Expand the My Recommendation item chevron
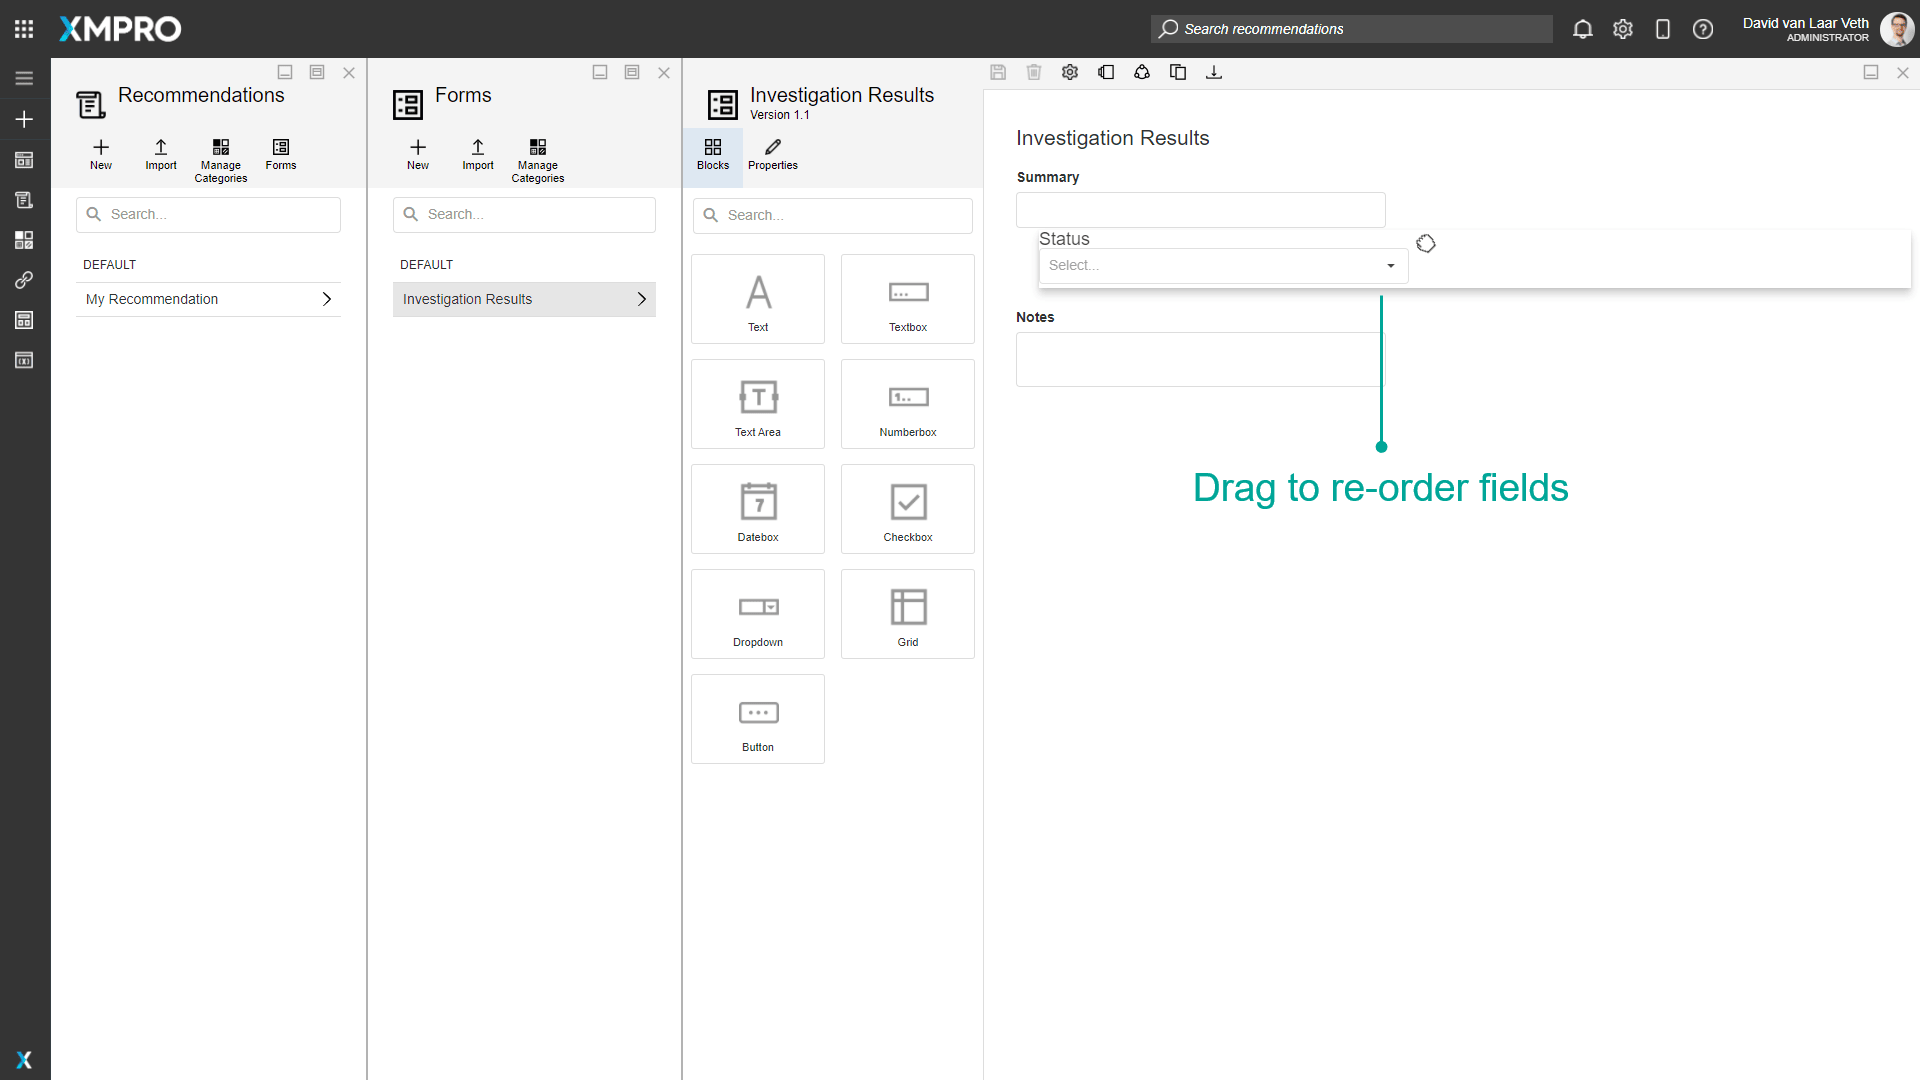The height and width of the screenshot is (1080, 1920). [x=327, y=299]
